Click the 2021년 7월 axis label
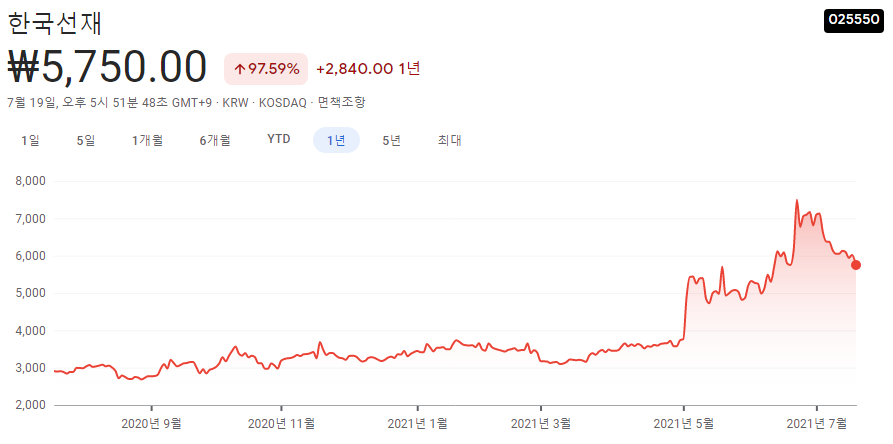 pyautogui.click(x=817, y=424)
